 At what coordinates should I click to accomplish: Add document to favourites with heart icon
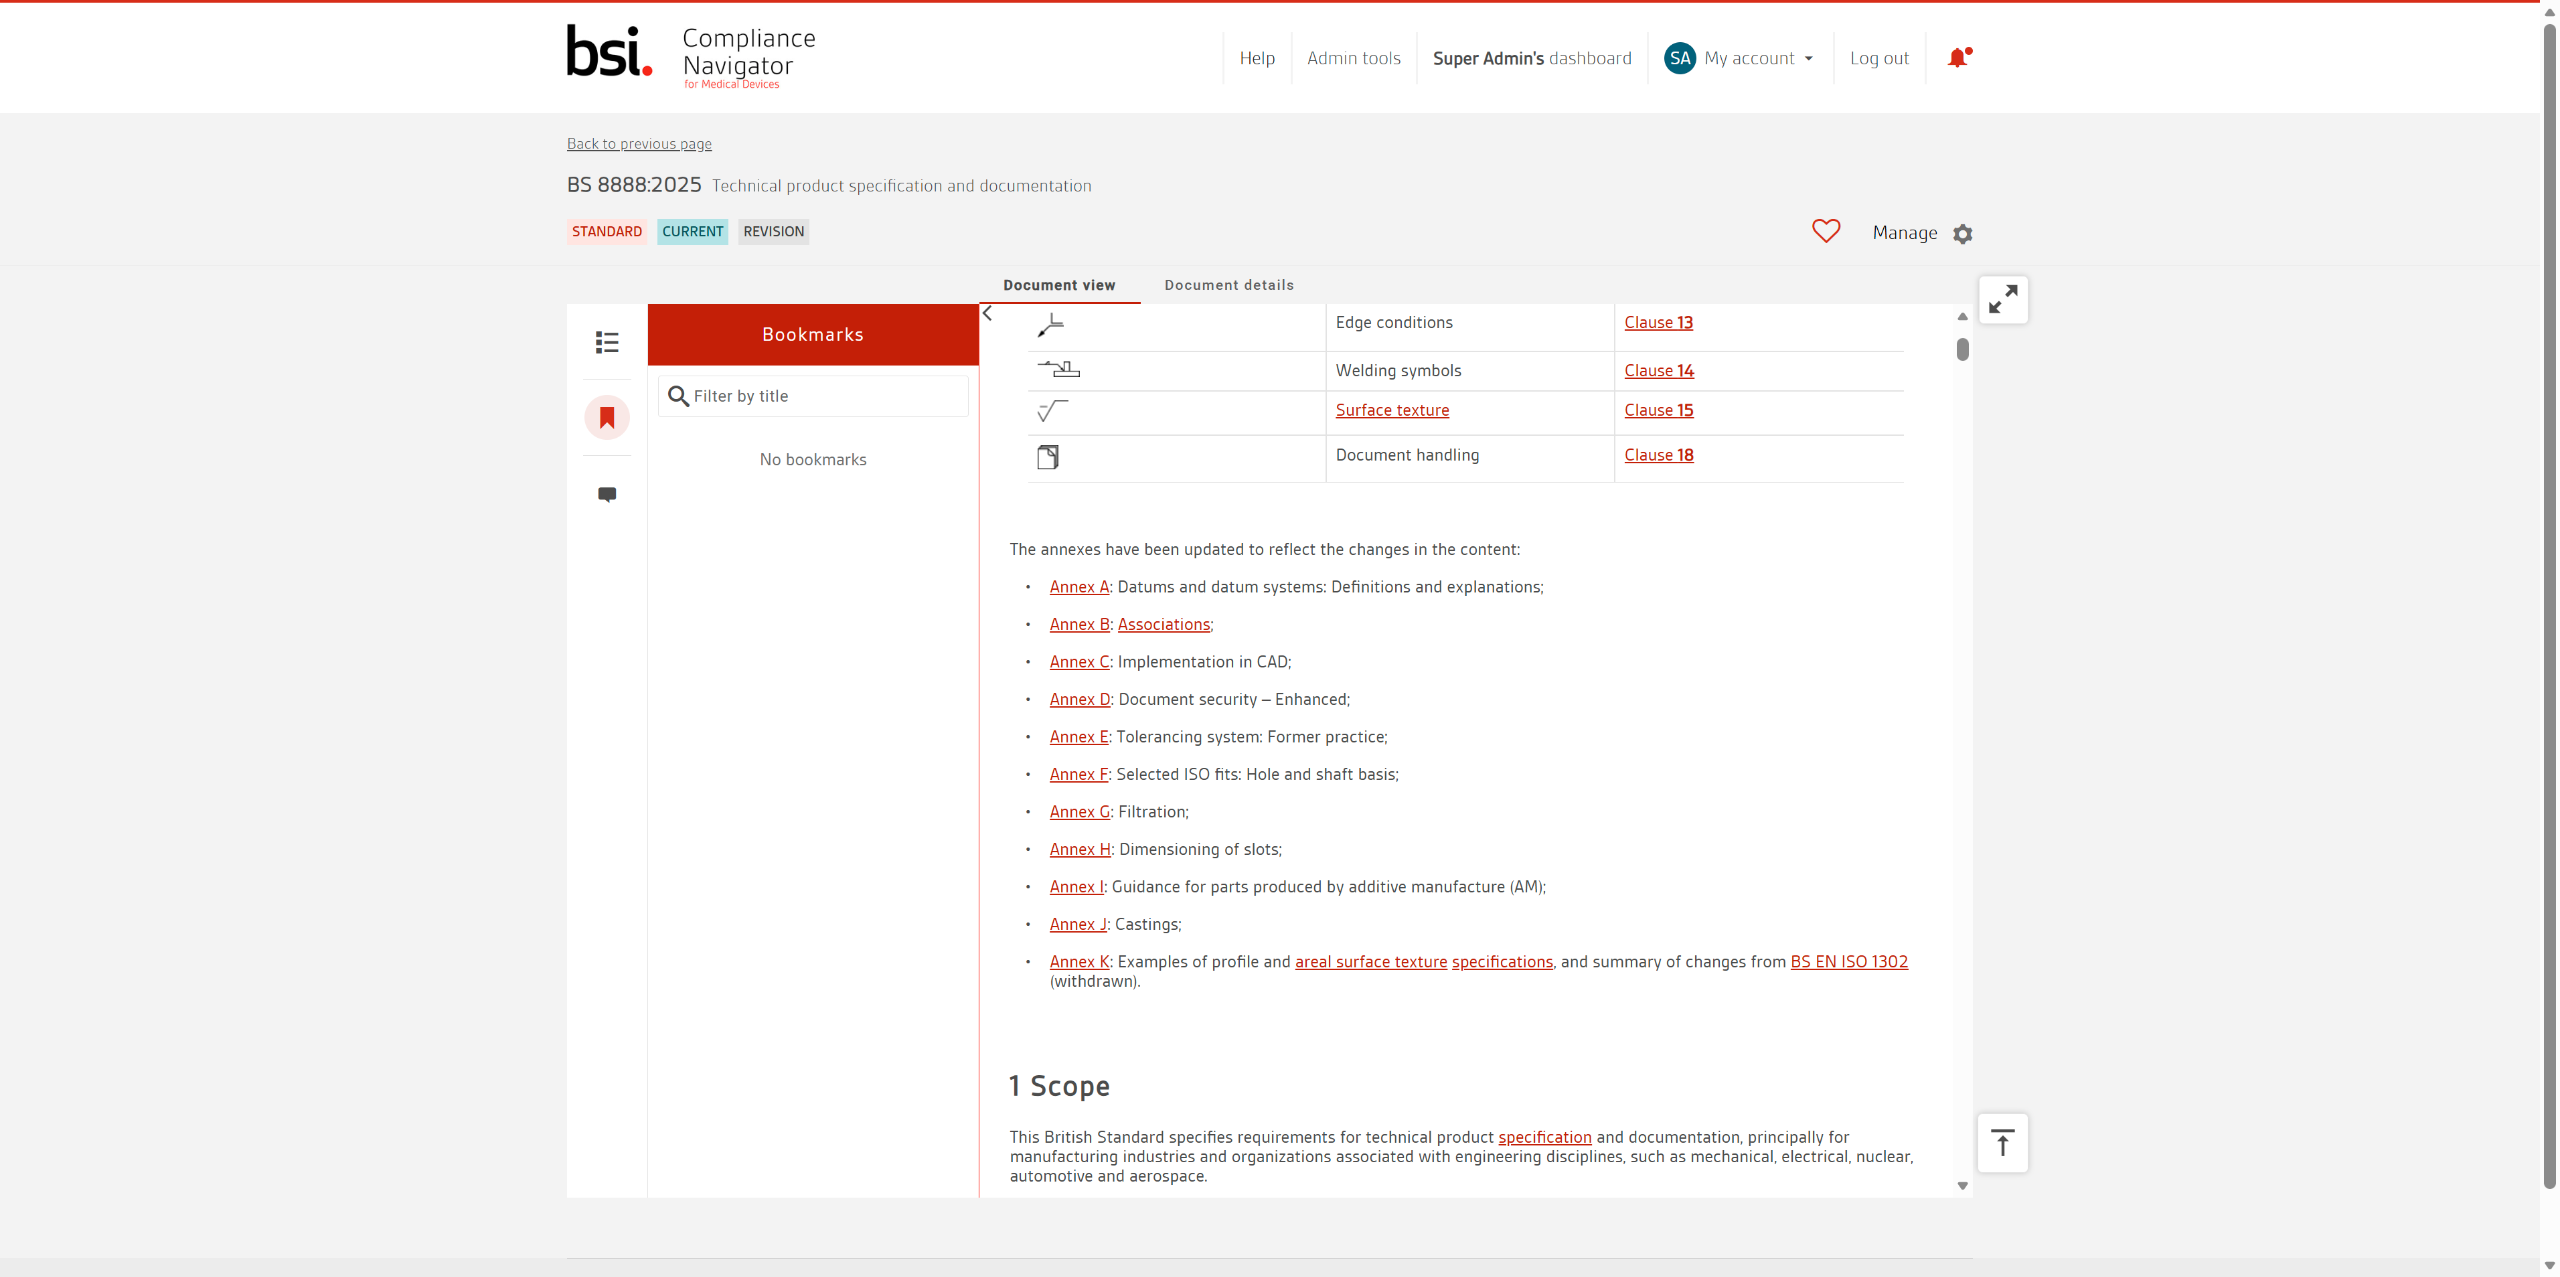click(x=1826, y=232)
